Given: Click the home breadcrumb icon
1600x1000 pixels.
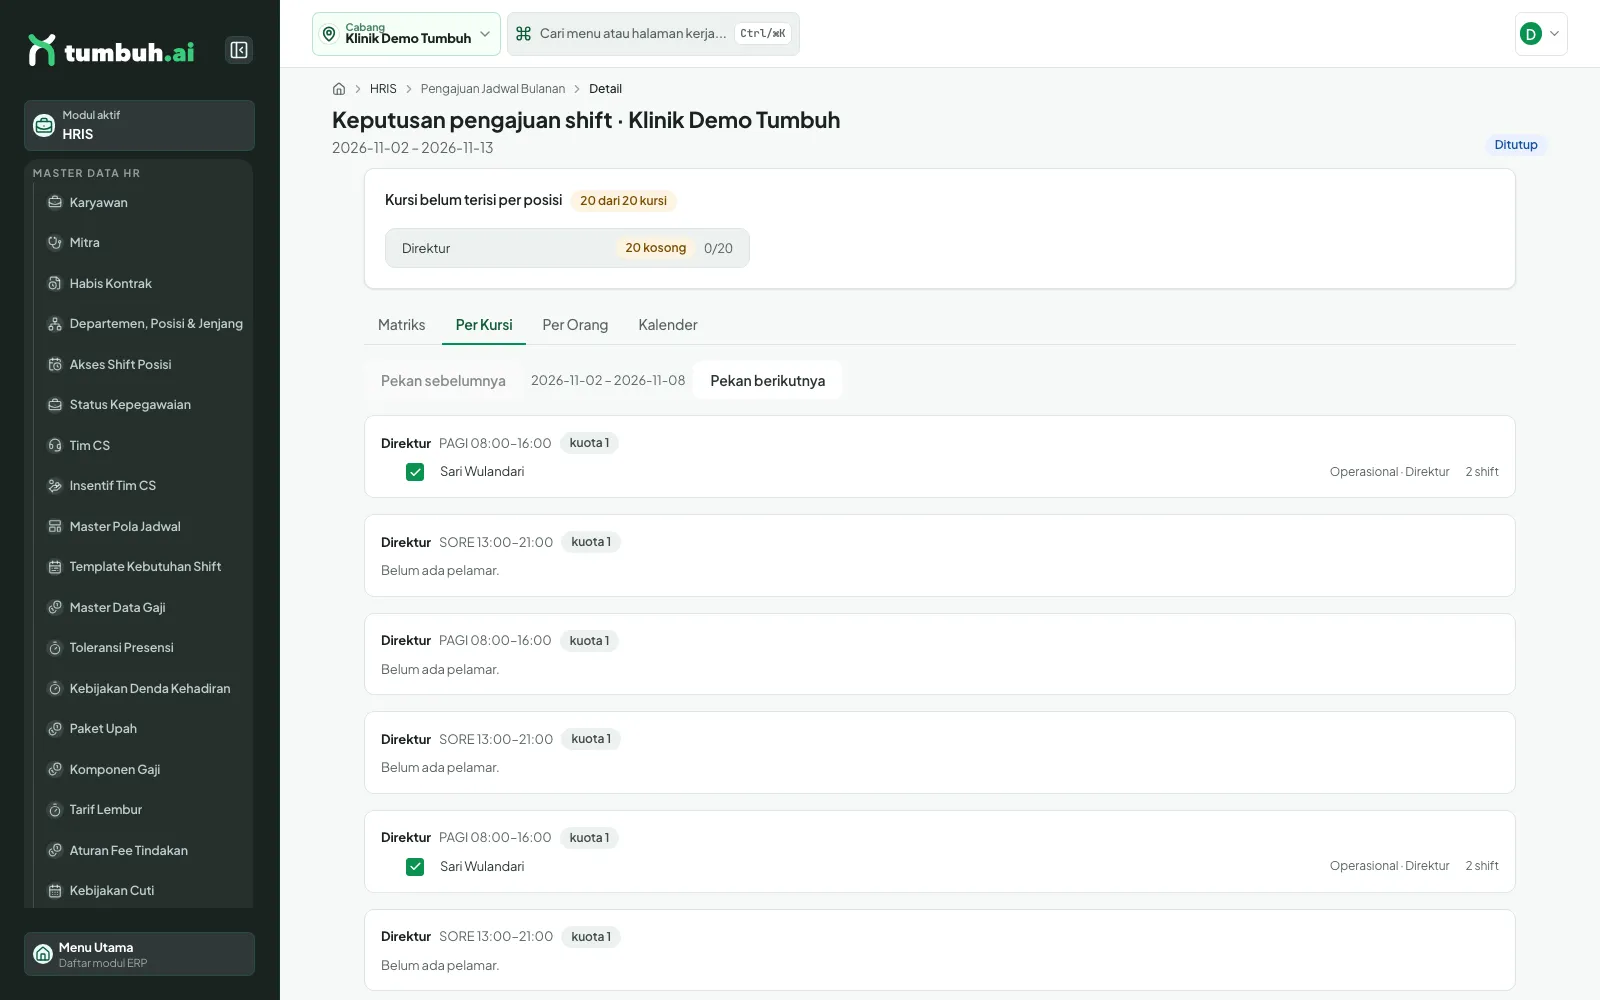Looking at the screenshot, I should 339,89.
